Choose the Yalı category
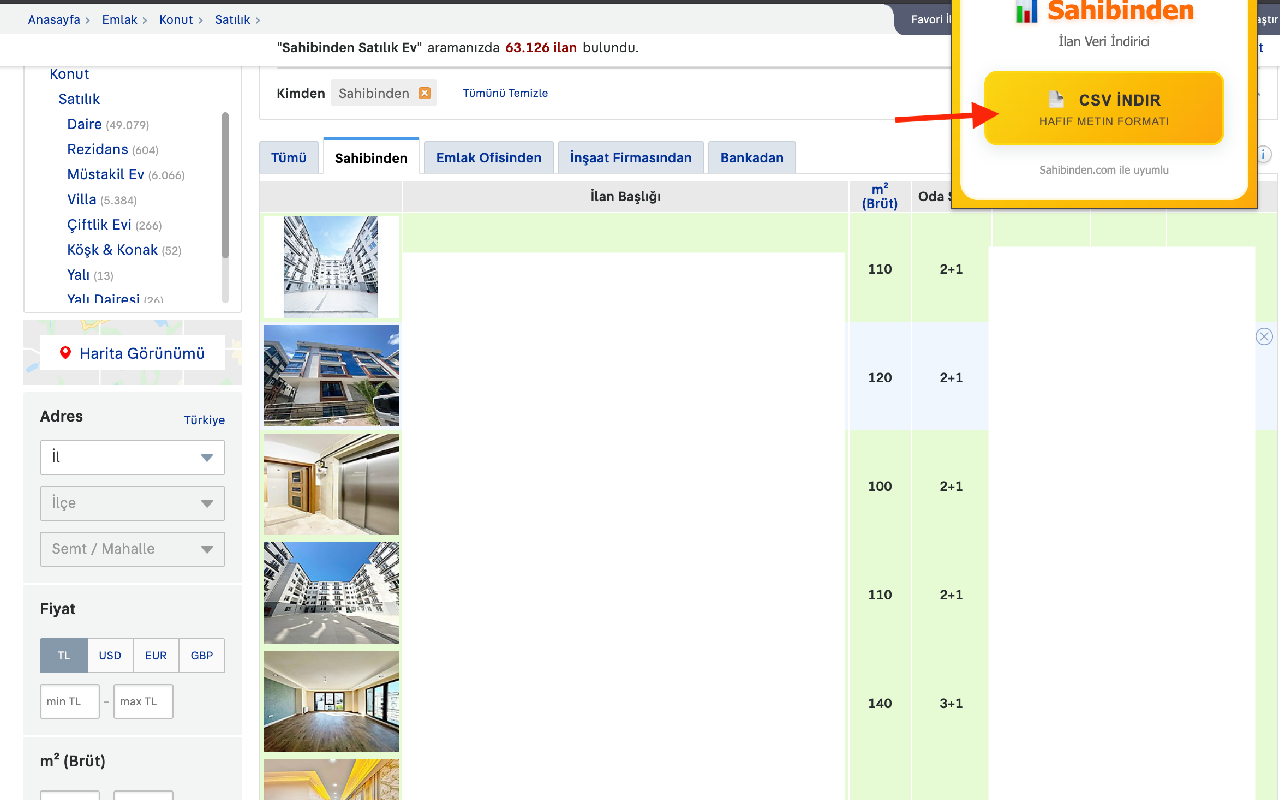The image size is (1280, 800). 78,275
